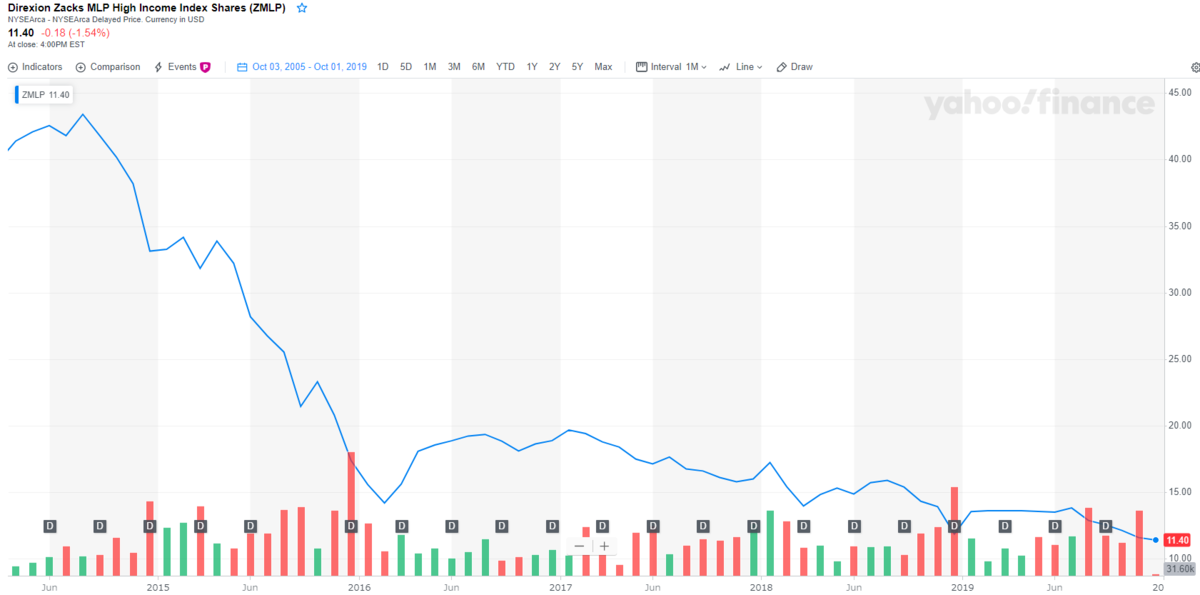Choose the YTD range

[x=505, y=67]
